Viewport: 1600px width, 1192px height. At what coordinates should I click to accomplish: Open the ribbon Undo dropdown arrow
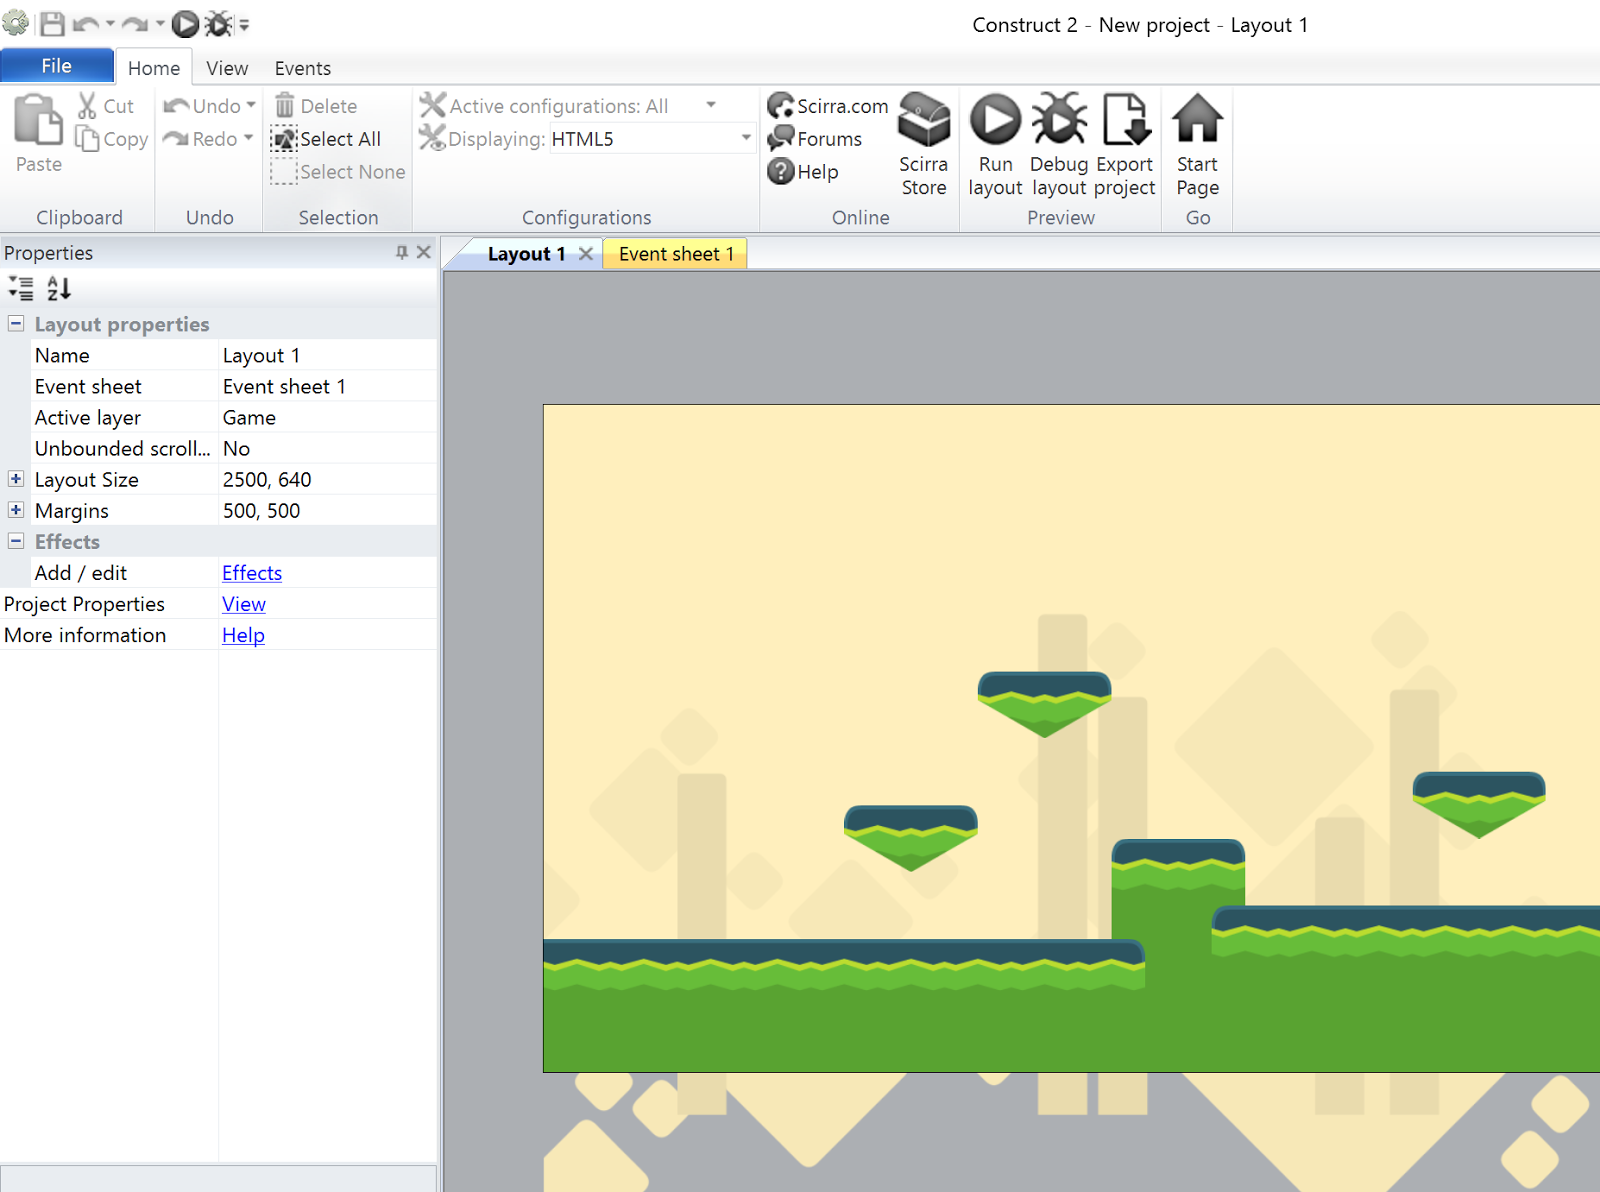250,105
